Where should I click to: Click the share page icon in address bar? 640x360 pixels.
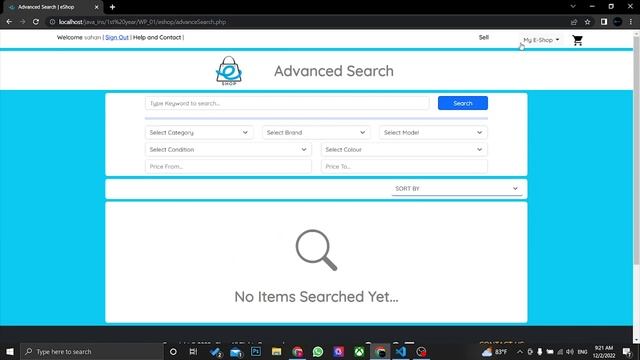[574, 22]
